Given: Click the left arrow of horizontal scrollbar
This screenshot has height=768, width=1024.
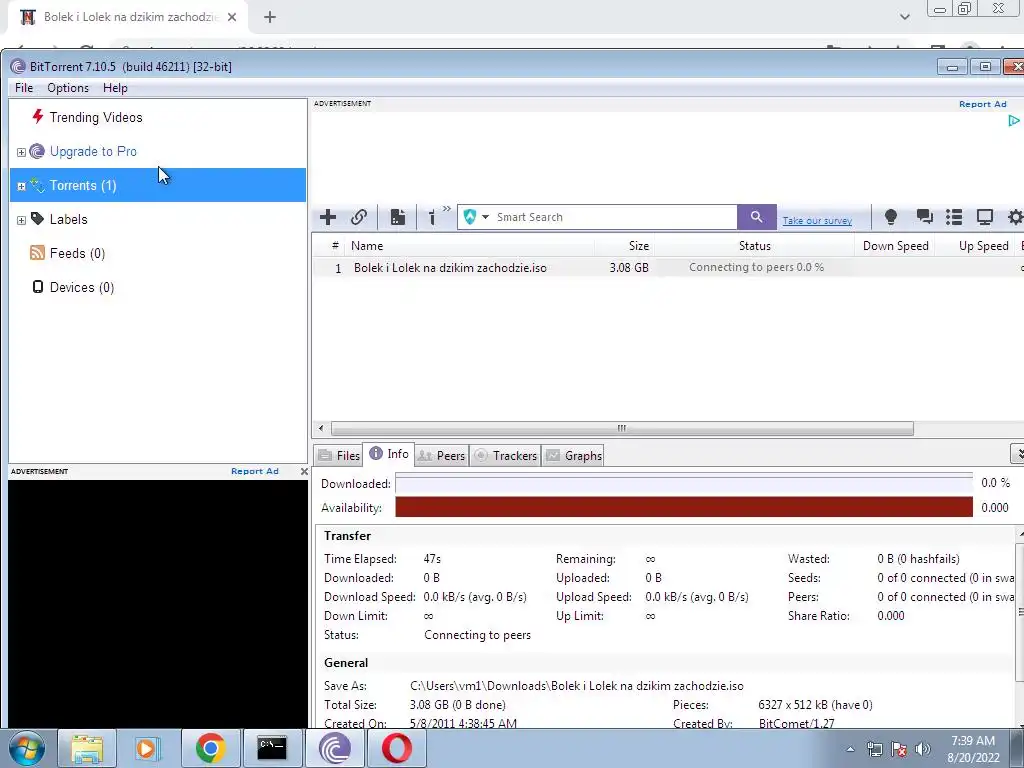Looking at the screenshot, I should click(321, 428).
